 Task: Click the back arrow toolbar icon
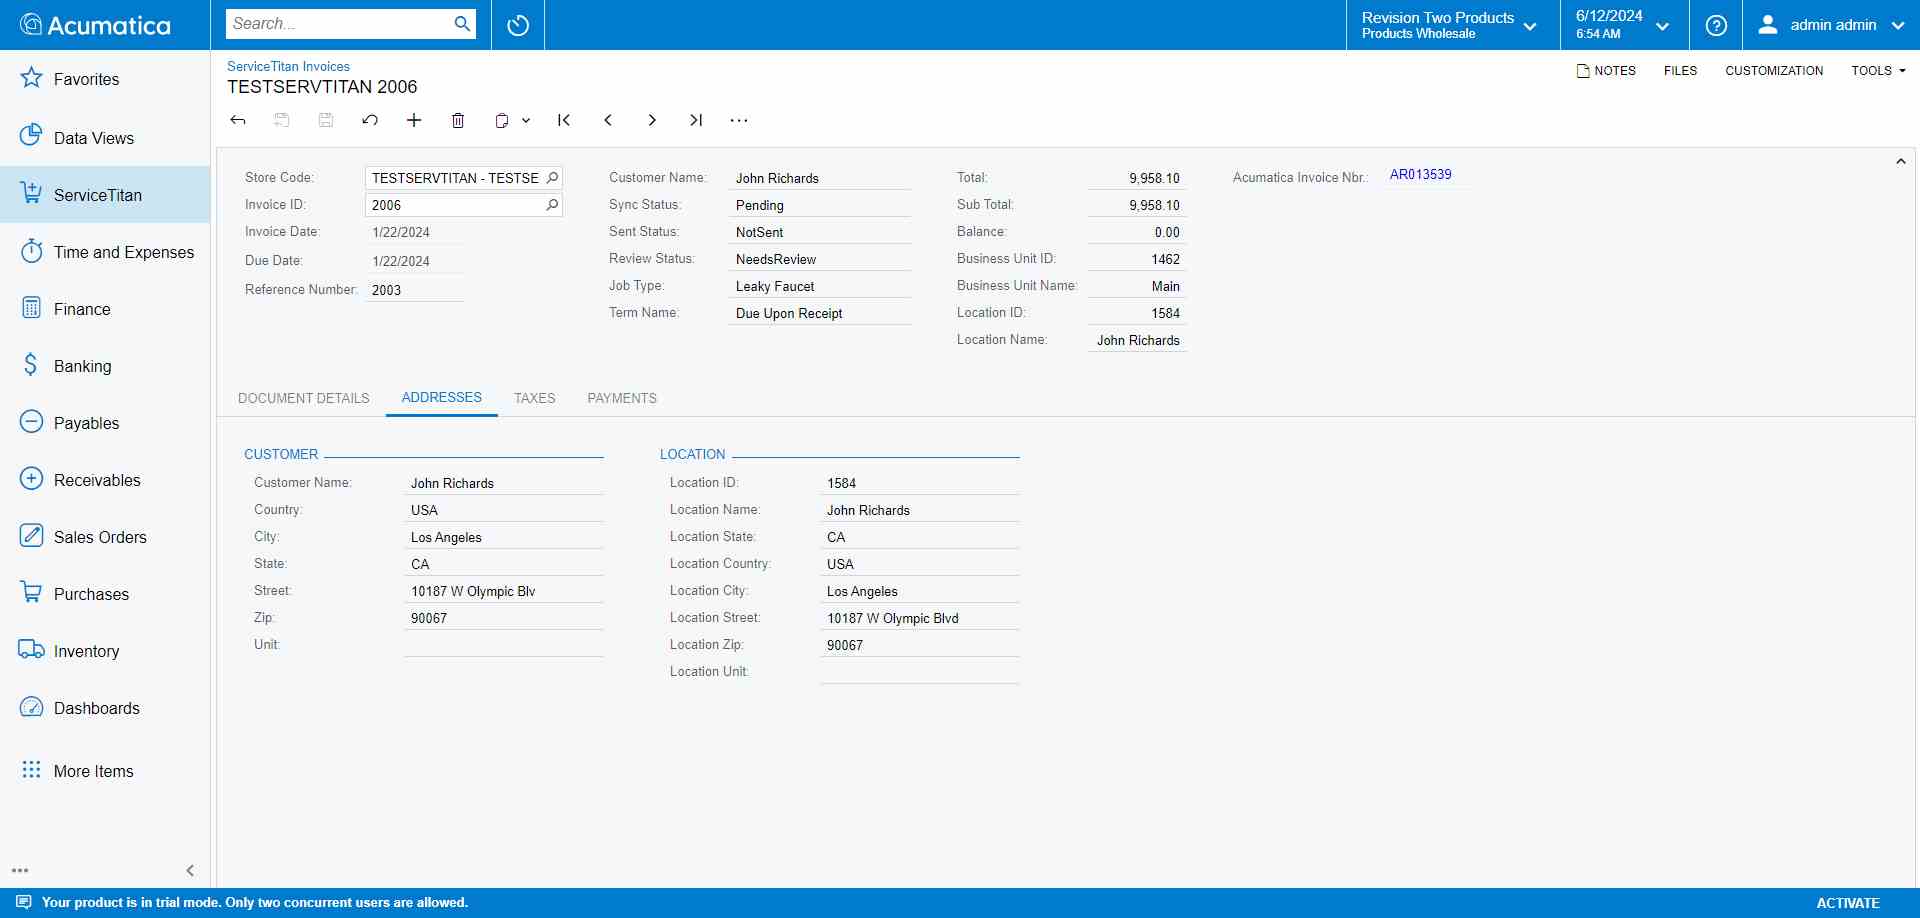(238, 120)
